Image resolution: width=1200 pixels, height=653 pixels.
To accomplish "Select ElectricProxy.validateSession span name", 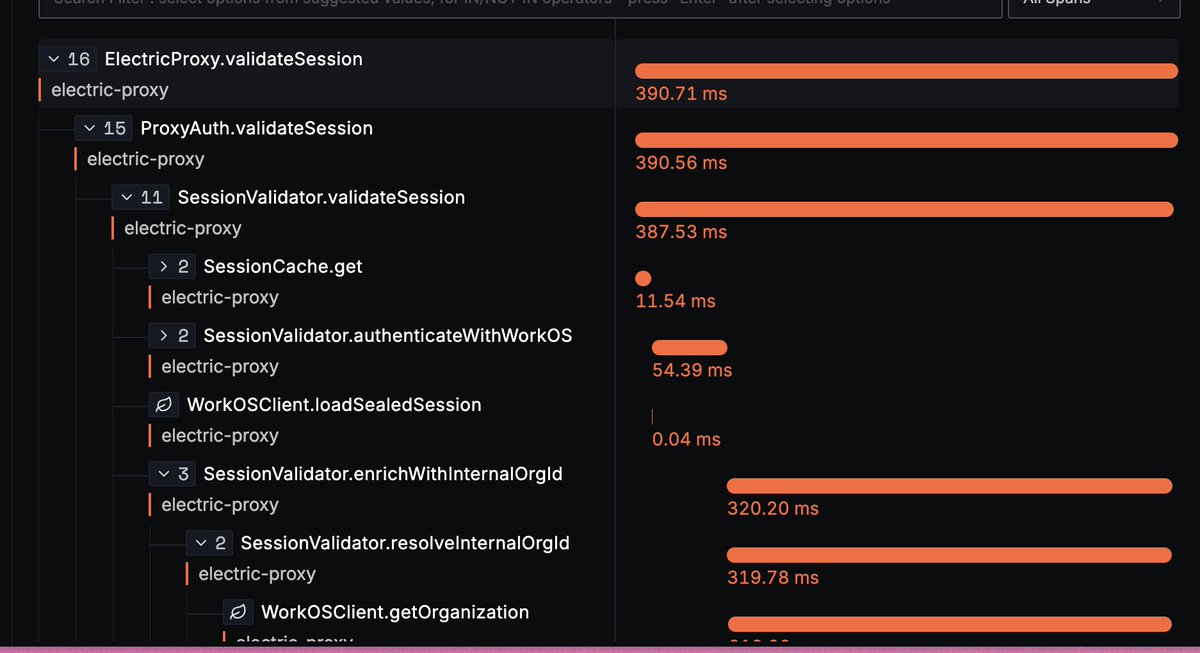I will click(233, 59).
